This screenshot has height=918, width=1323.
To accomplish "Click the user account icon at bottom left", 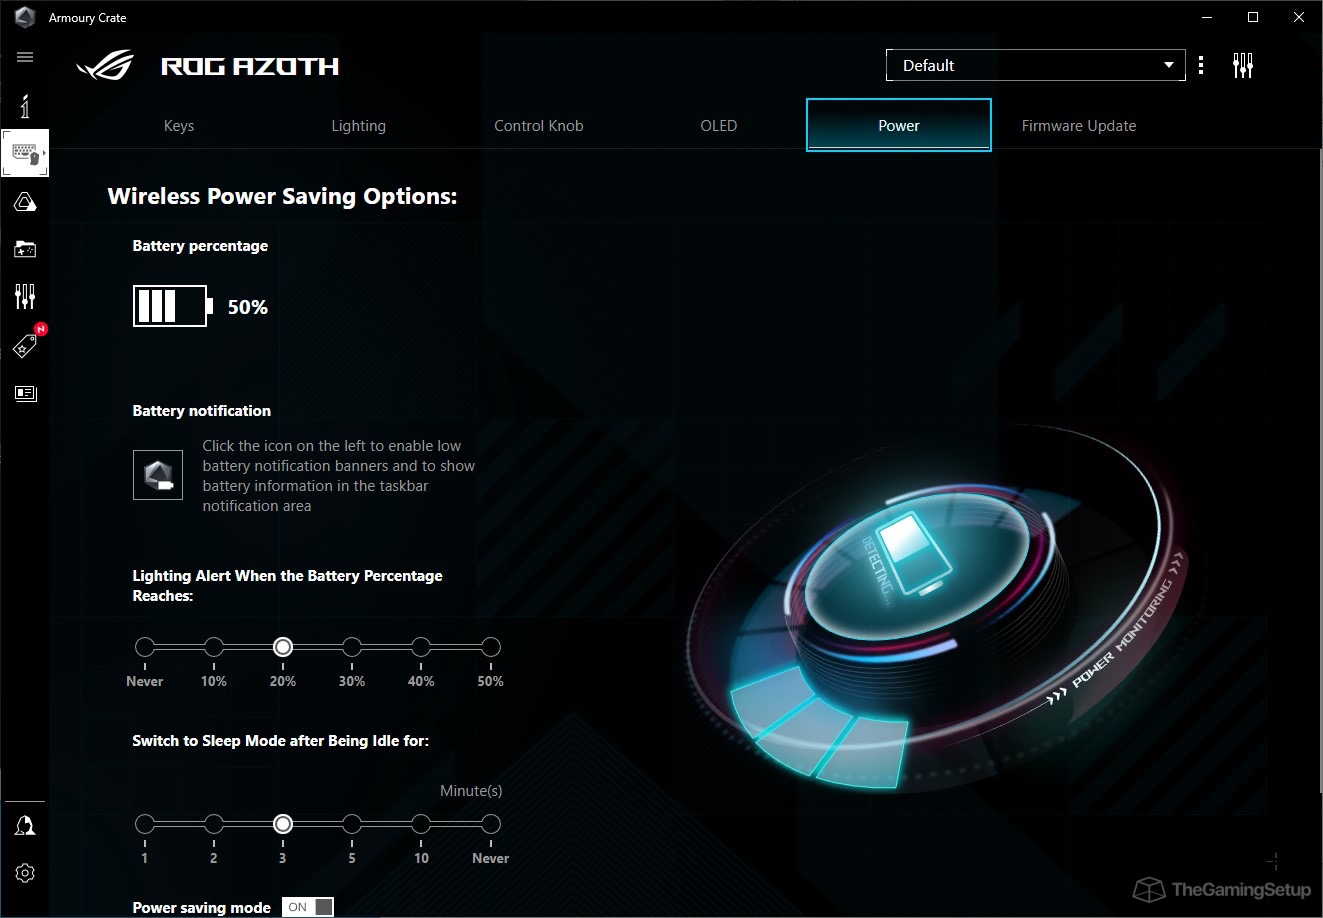I will click(25, 824).
